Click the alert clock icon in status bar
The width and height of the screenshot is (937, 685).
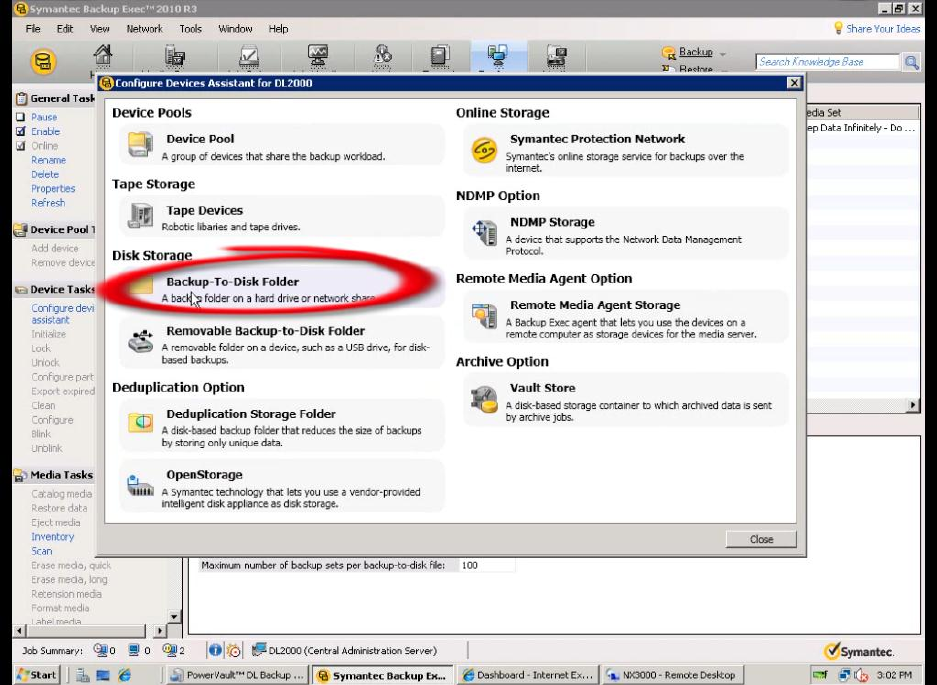pyautogui.click(x=234, y=650)
